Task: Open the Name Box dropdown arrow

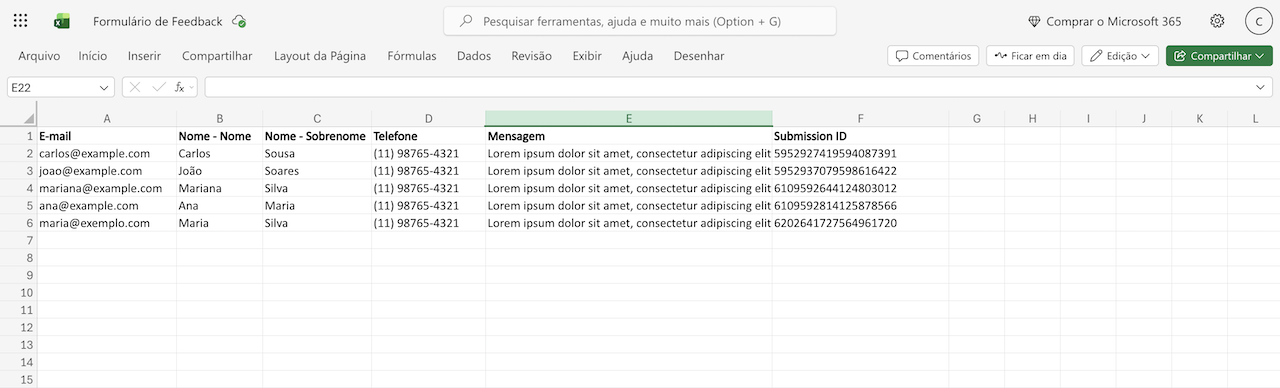Action: (104, 87)
